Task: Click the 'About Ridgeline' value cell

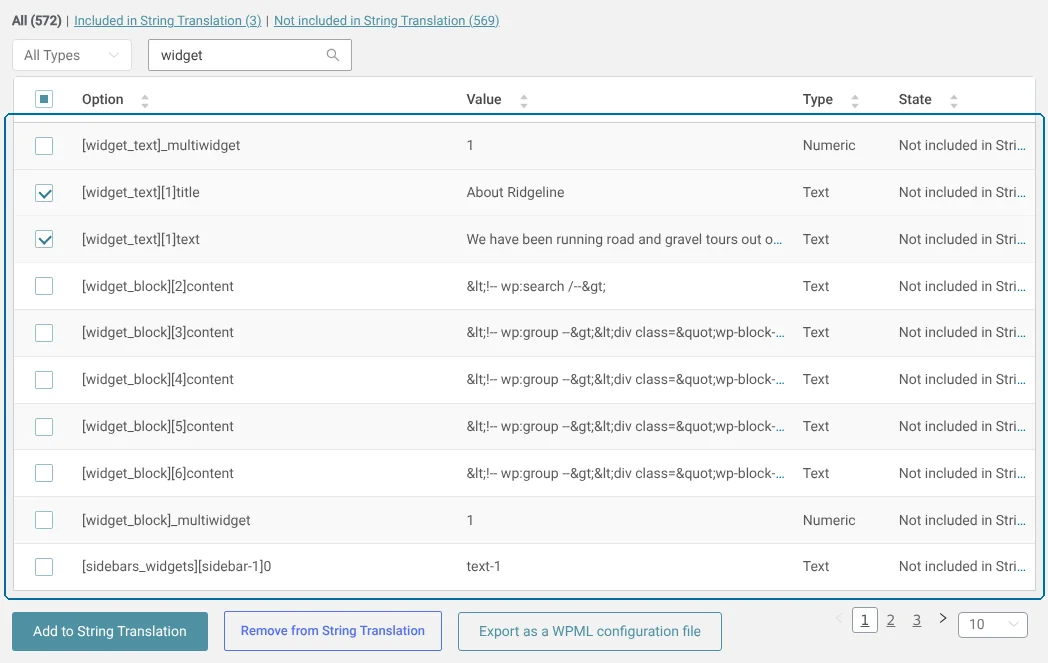Action: pyautogui.click(x=515, y=192)
